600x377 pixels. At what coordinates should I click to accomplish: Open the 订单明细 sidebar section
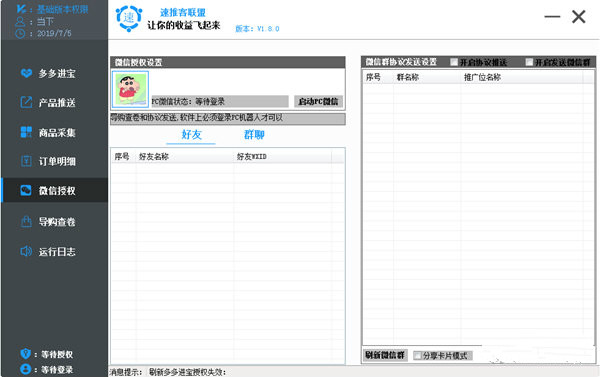pos(54,161)
